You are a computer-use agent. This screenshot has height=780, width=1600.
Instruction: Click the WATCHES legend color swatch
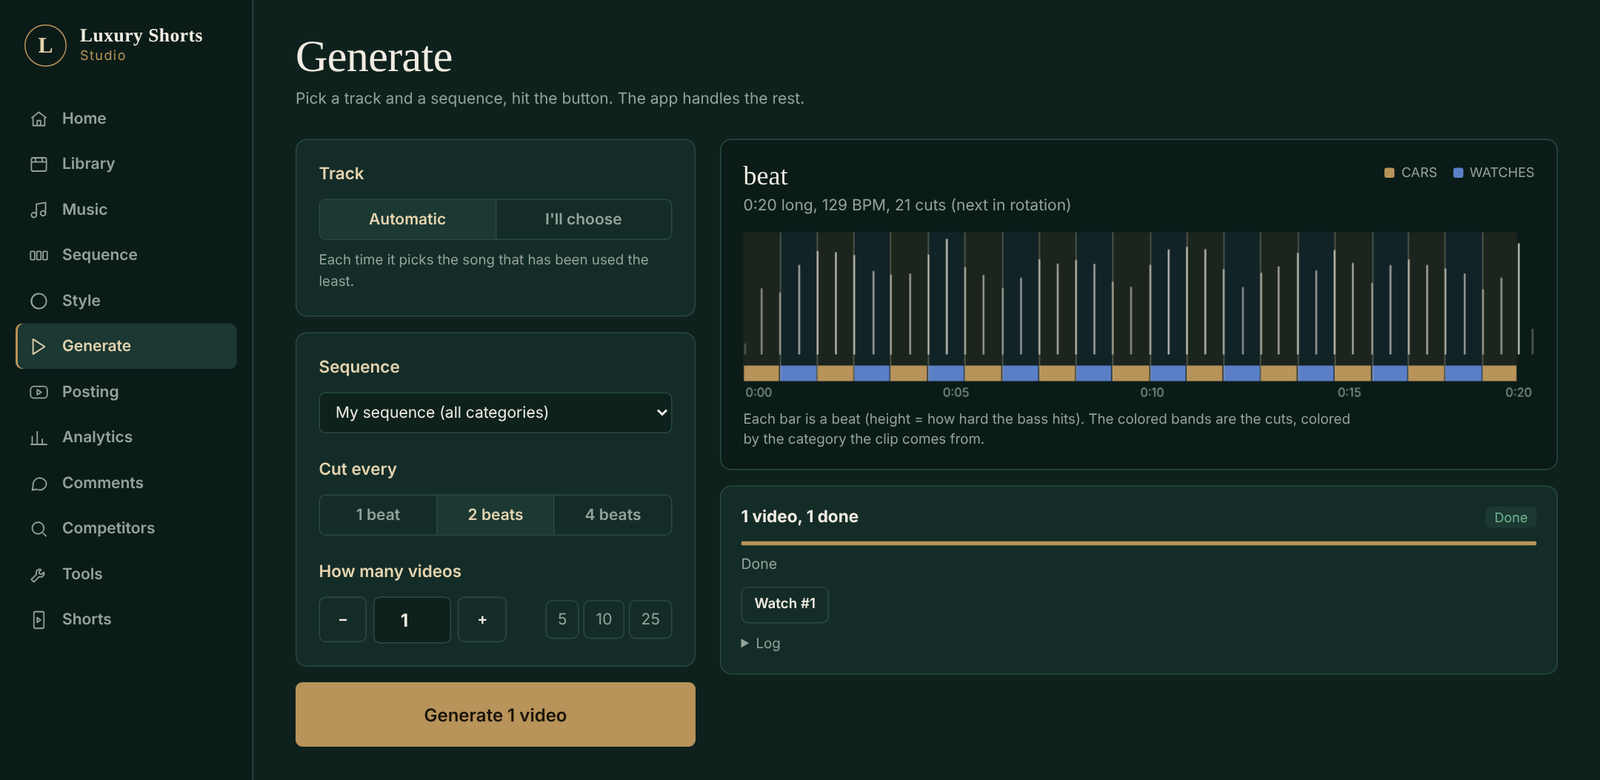[x=1458, y=173]
